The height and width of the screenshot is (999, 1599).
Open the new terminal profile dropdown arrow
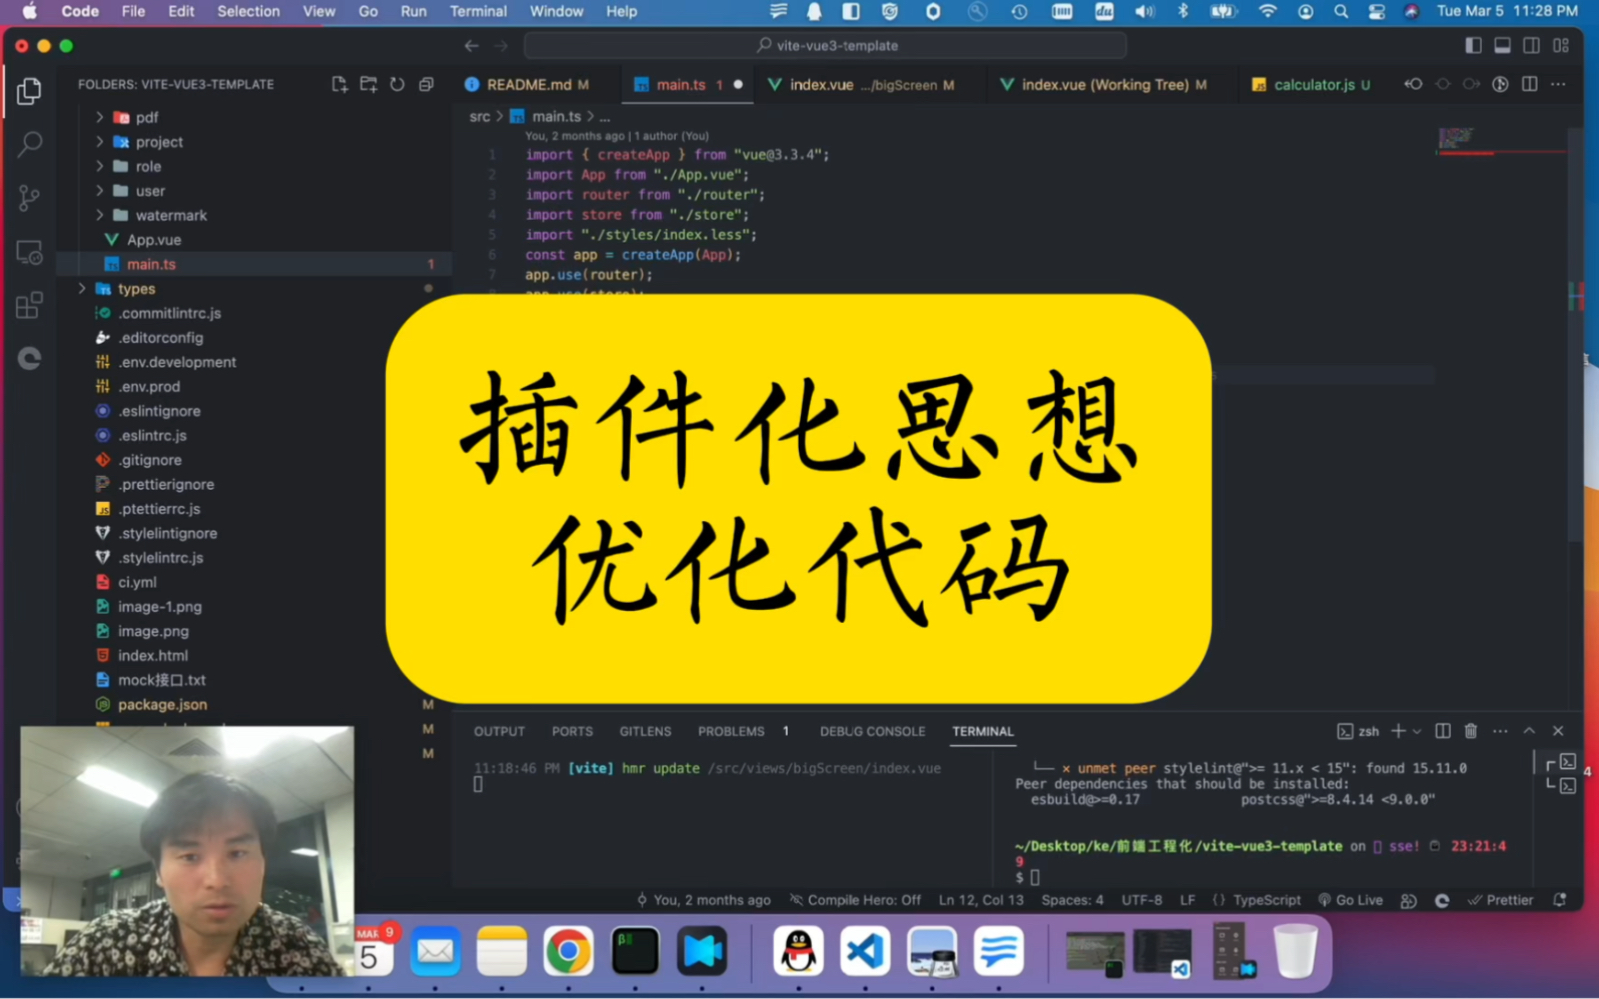1416,731
